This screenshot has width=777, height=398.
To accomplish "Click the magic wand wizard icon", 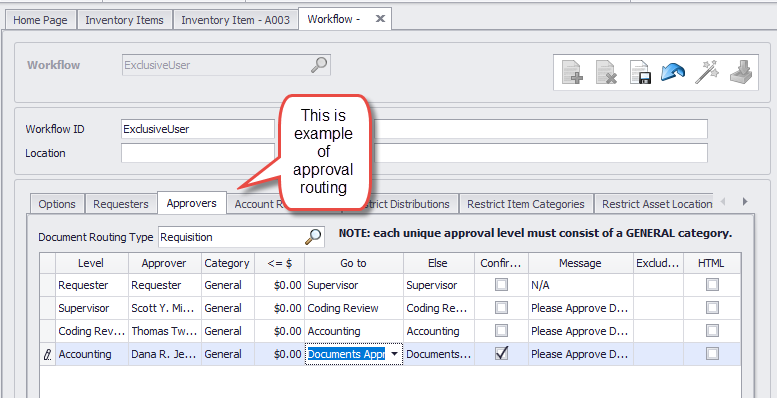I will (x=707, y=72).
